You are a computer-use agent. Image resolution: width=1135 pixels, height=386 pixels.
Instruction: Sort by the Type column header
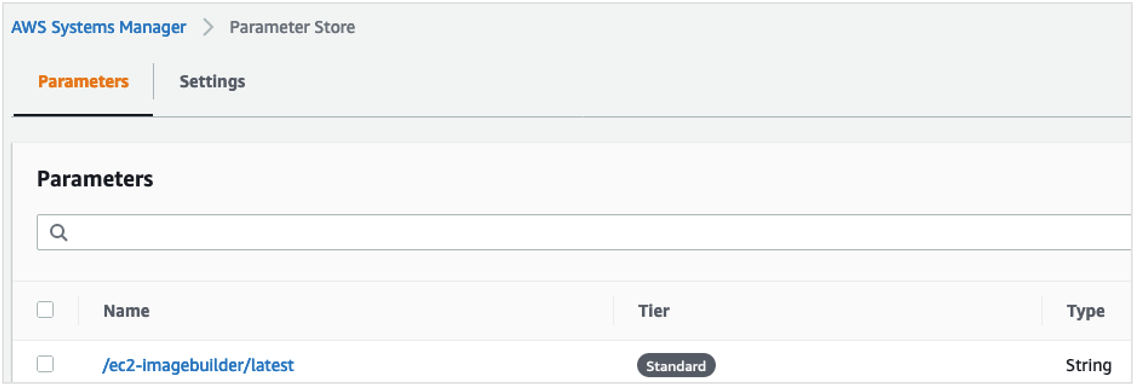pyautogui.click(x=1085, y=311)
